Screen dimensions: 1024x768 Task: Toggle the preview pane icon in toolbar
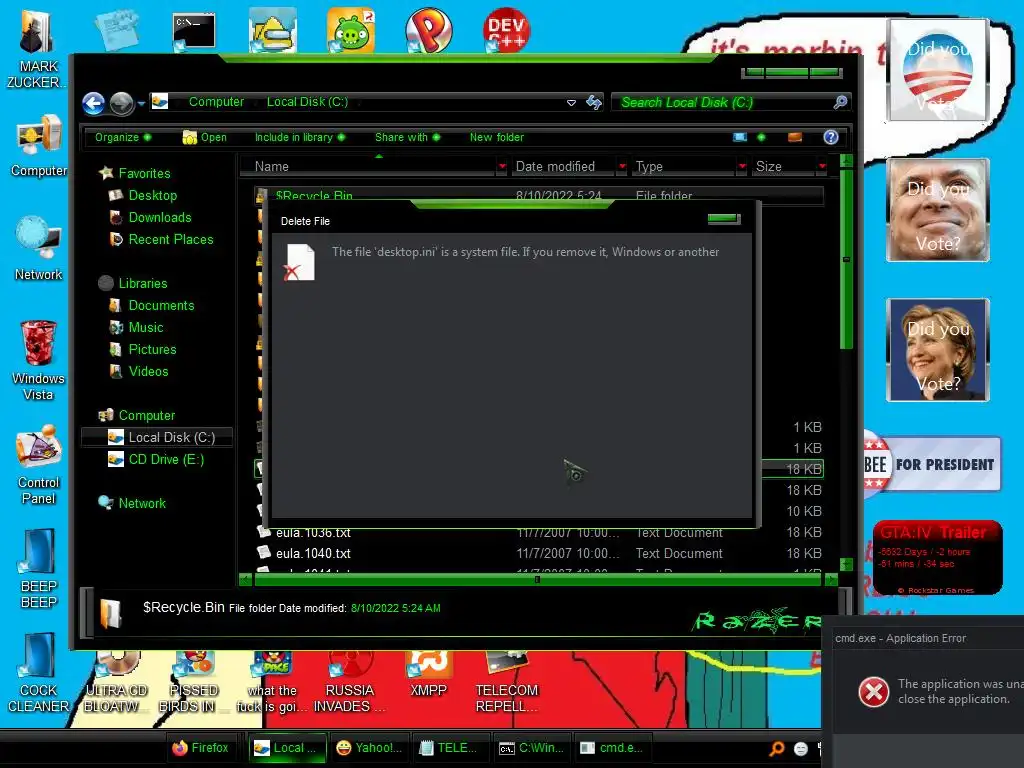pyautogui.click(x=795, y=137)
